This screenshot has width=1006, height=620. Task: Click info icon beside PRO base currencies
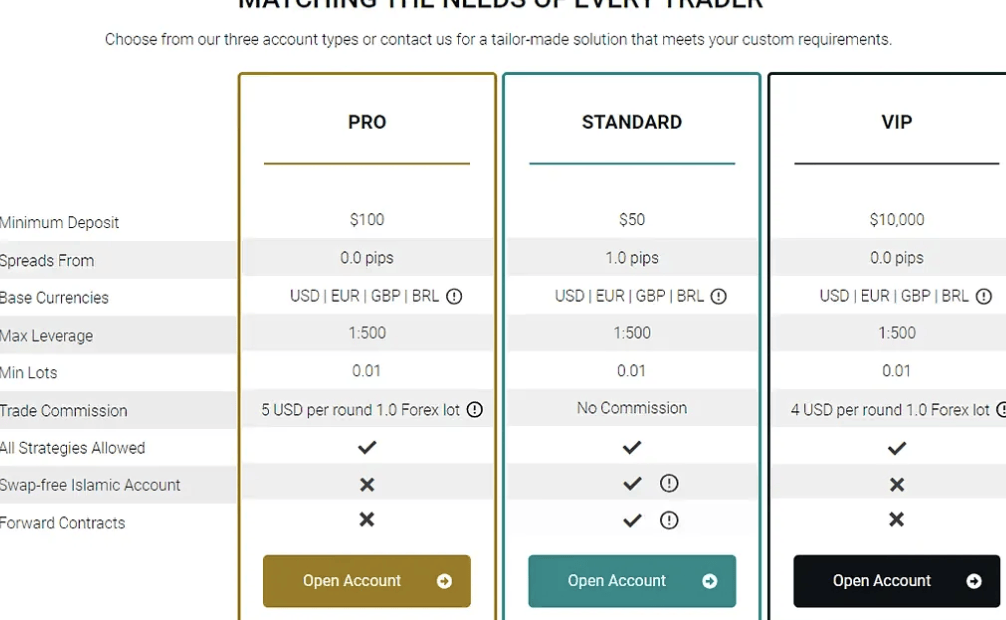[454, 297]
